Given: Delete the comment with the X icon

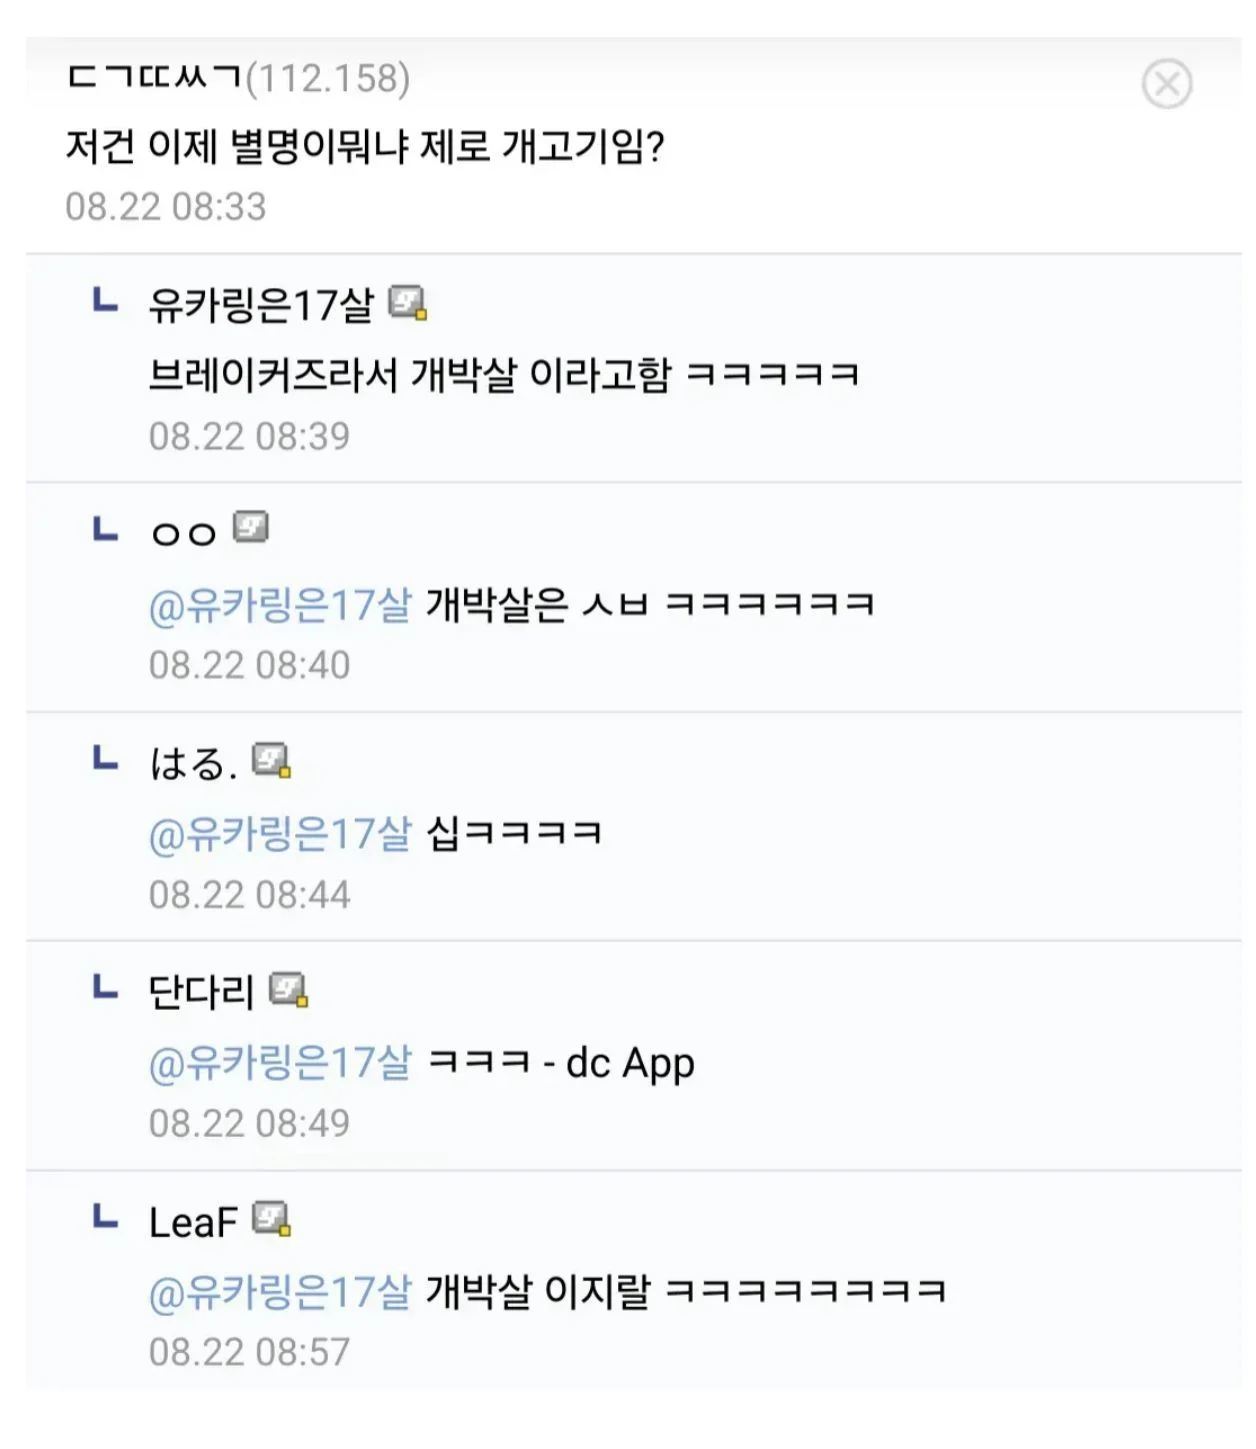Looking at the screenshot, I should tap(1166, 84).
